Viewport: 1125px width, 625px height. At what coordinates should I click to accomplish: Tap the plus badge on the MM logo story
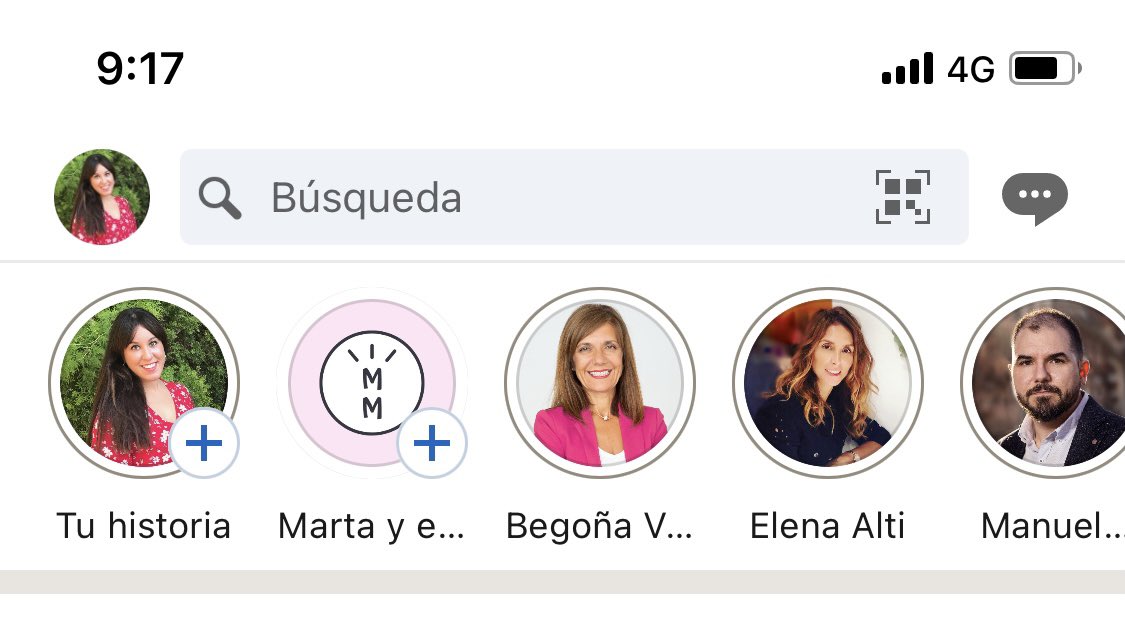tap(432, 442)
